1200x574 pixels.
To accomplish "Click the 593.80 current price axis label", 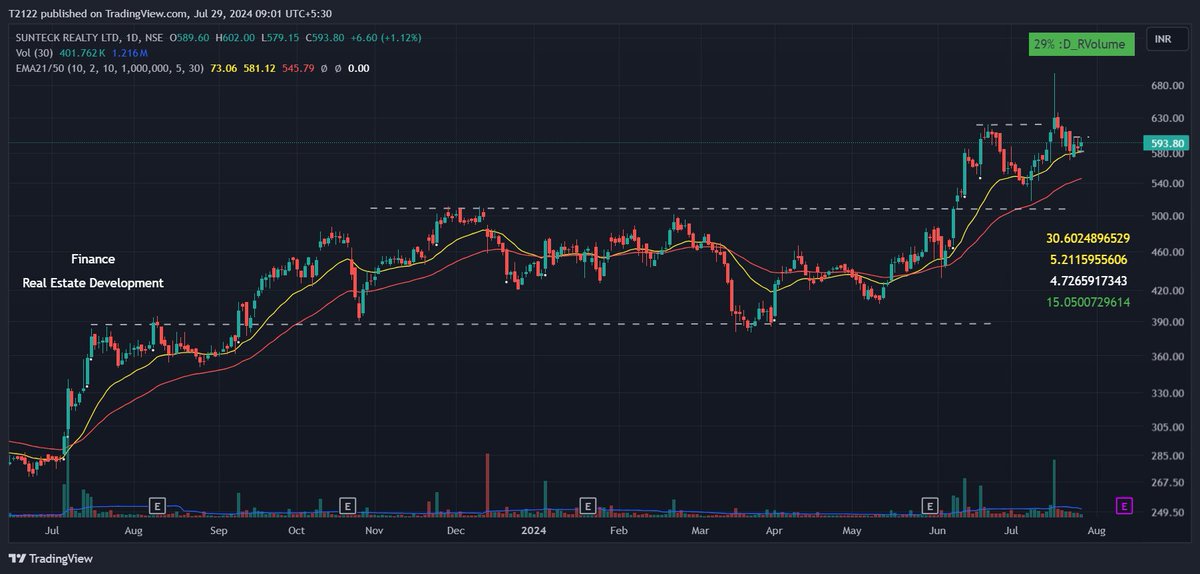I will 1168,144.
